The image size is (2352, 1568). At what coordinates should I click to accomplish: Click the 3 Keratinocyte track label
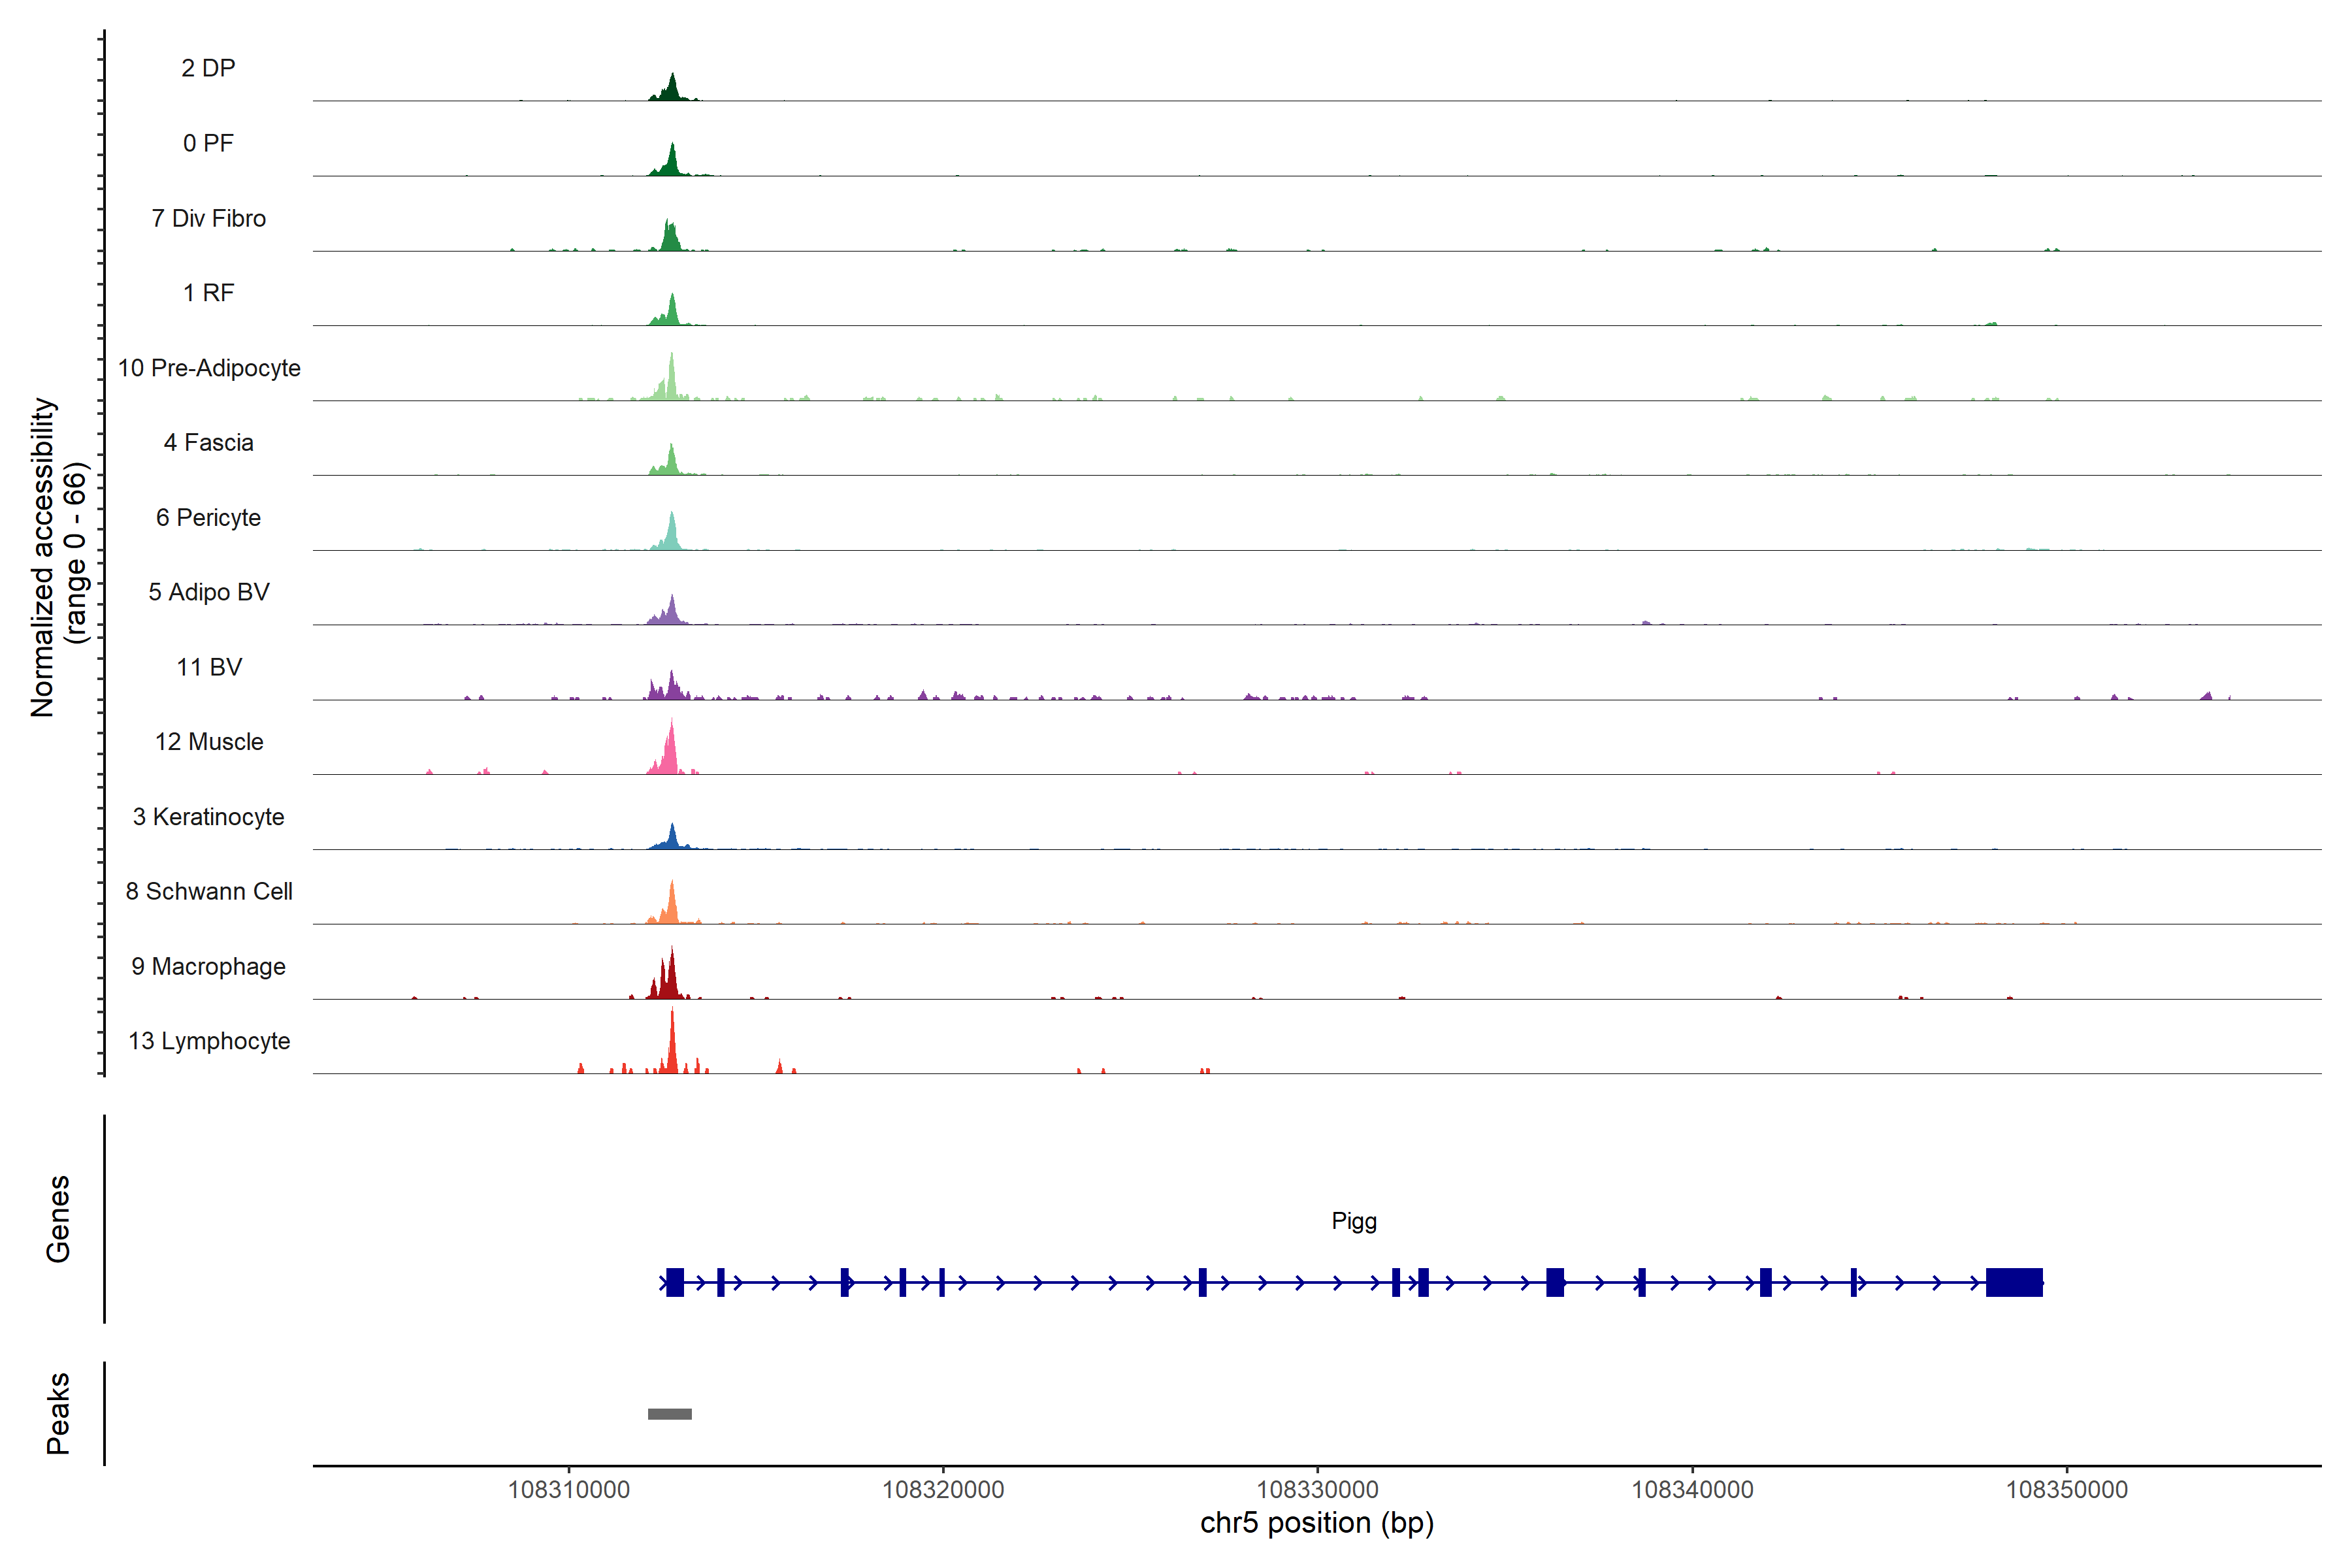[x=208, y=817]
